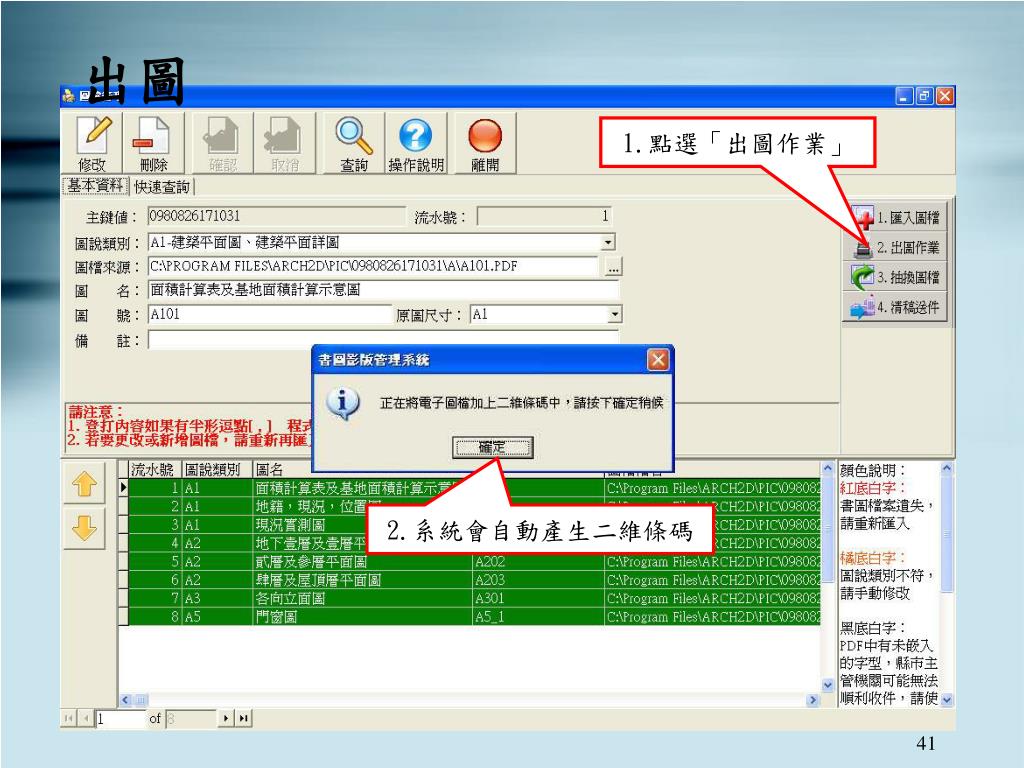Click the 取消 (cancel) toolbar icon
1024x768 pixels.
[285, 143]
